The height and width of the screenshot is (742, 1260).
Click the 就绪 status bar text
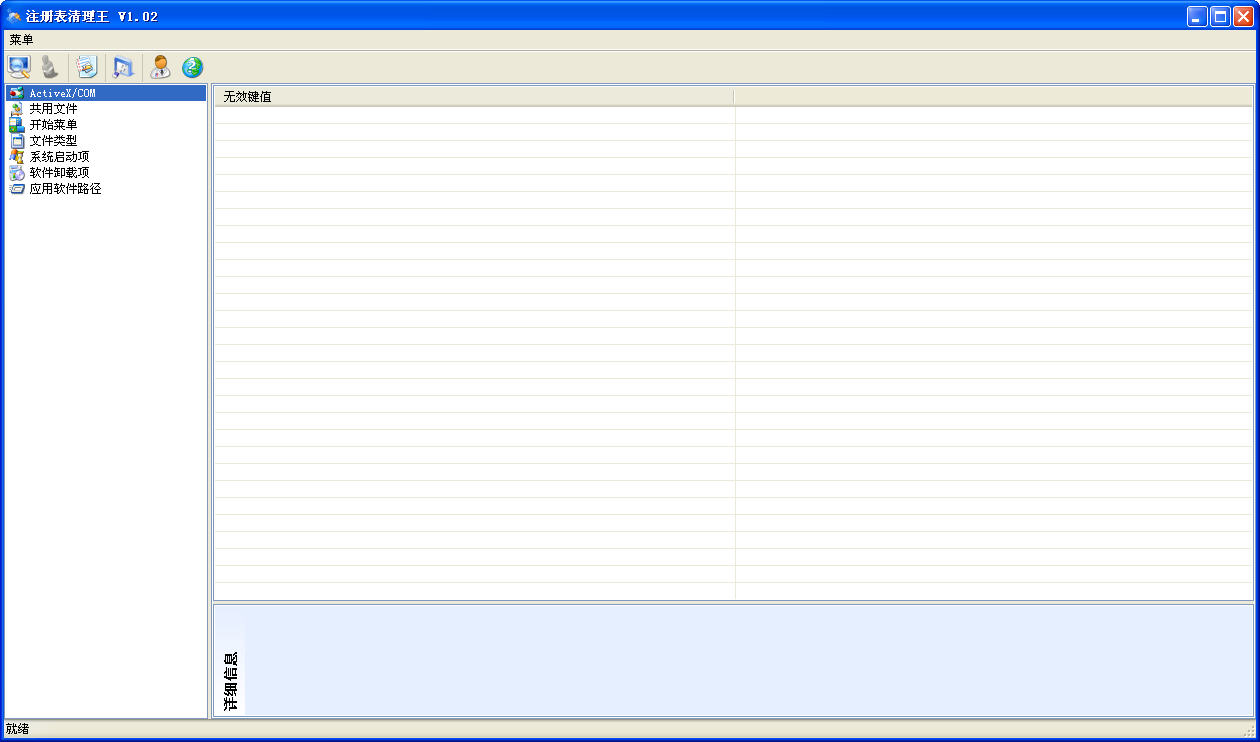pos(18,729)
